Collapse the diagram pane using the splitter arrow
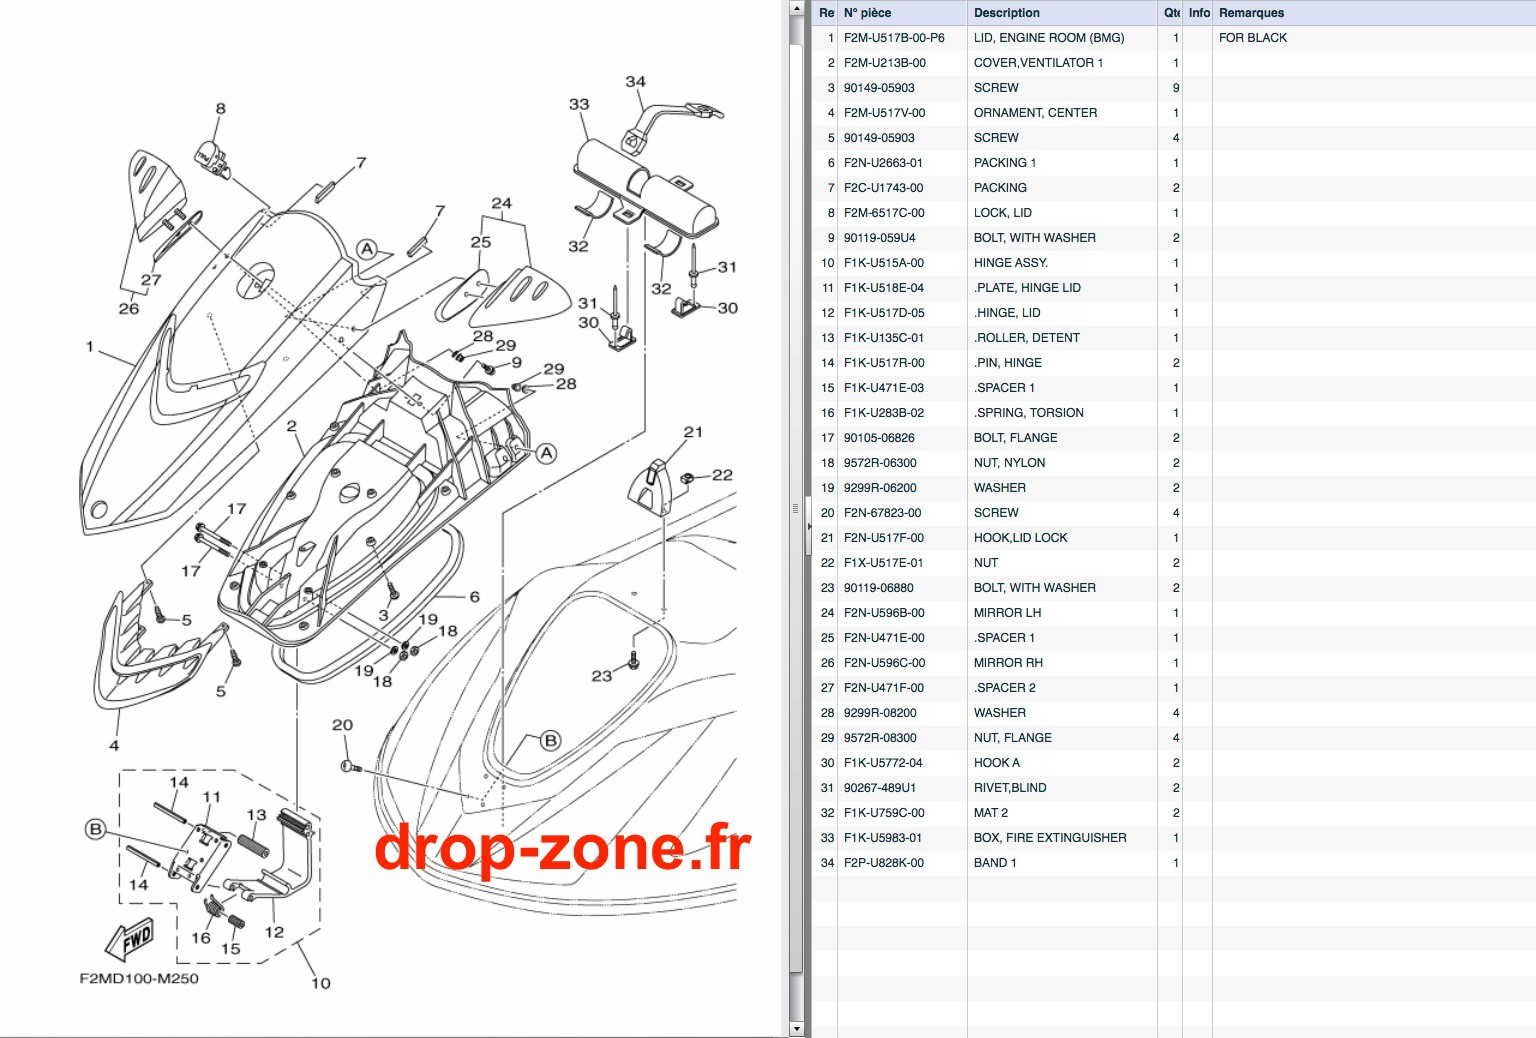1536x1038 pixels. click(x=808, y=525)
